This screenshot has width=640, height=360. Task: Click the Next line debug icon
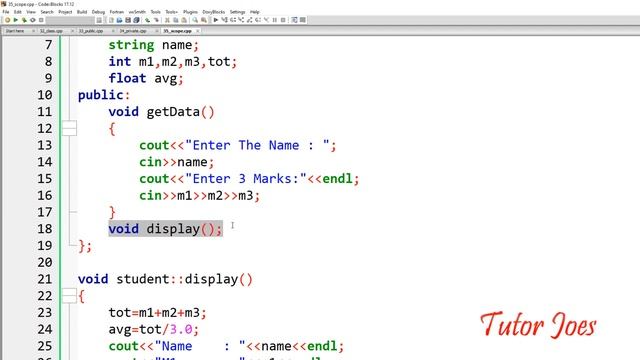point(233,20)
